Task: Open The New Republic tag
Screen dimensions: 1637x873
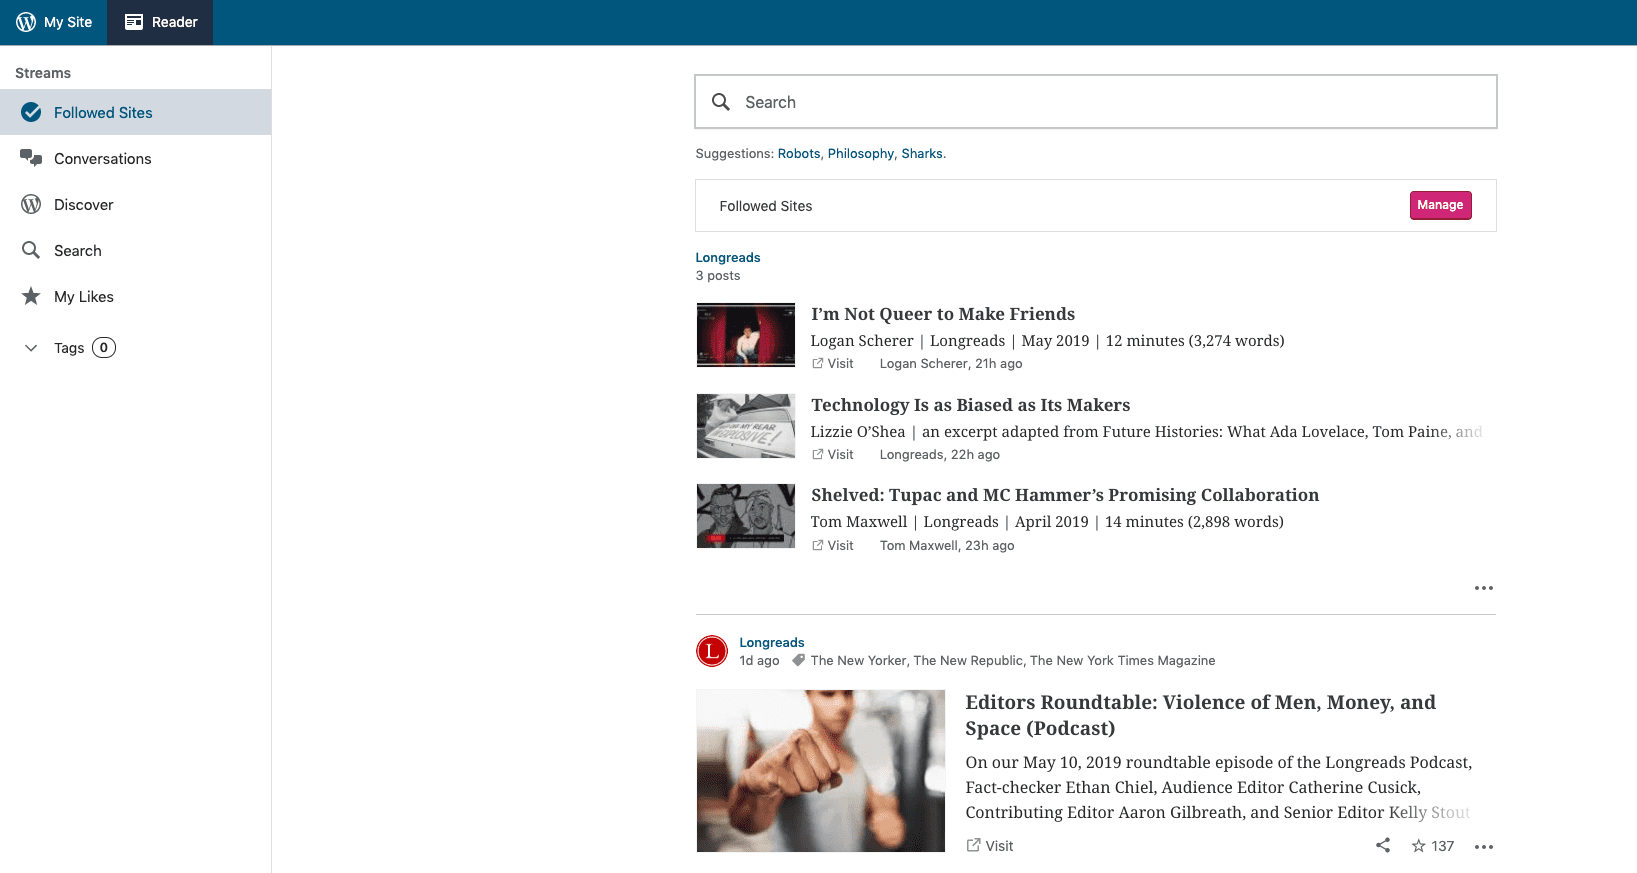Action: pos(969,661)
